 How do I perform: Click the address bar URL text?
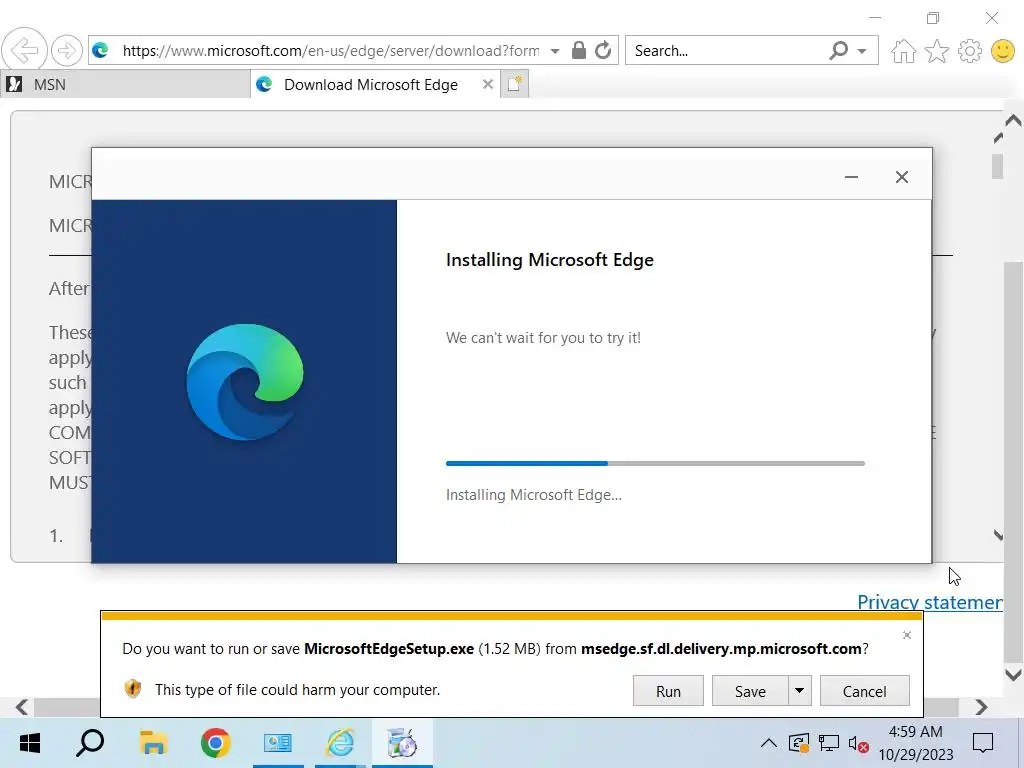[330, 50]
